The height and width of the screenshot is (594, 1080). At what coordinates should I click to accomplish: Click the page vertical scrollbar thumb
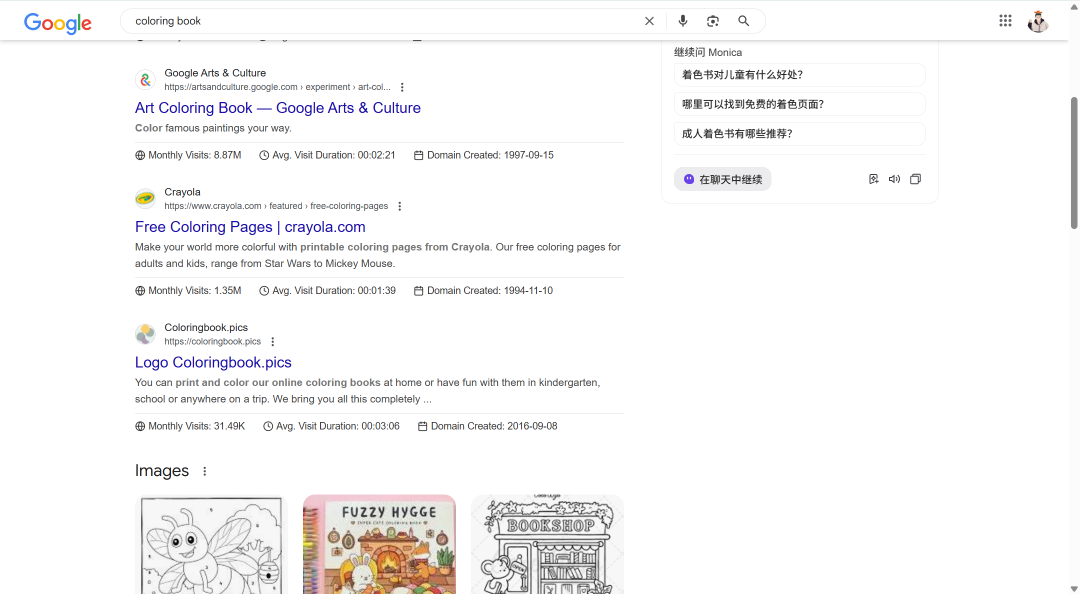click(1073, 163)
